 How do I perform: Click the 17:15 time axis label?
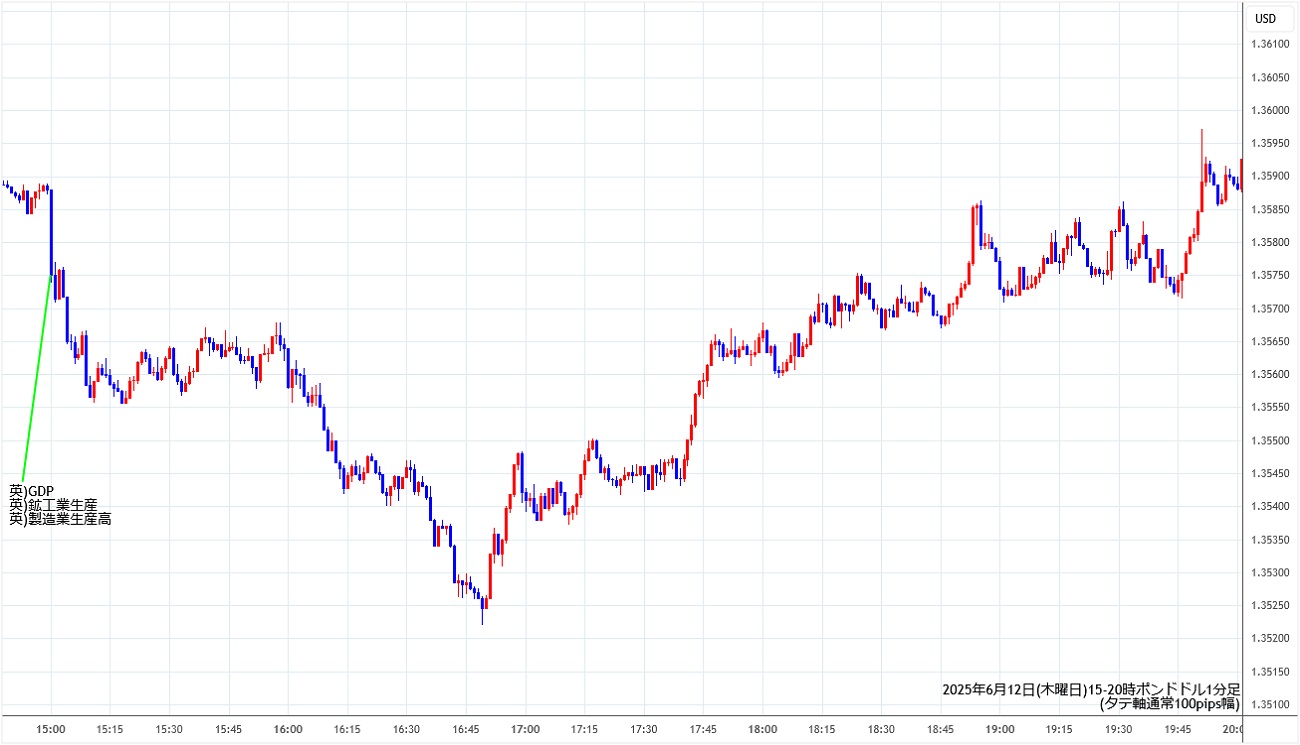[585, 730]
